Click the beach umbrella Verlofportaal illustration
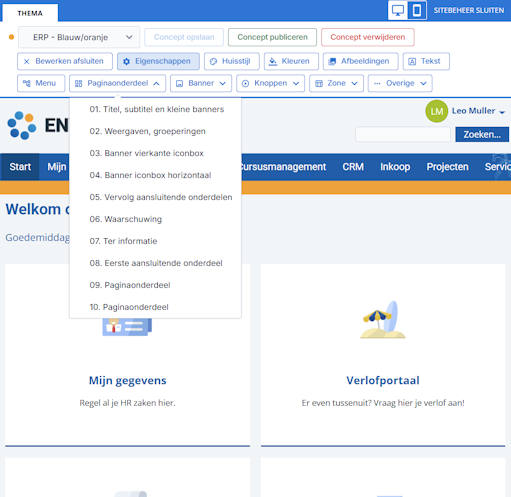The image size is (511, 497). 383,320
